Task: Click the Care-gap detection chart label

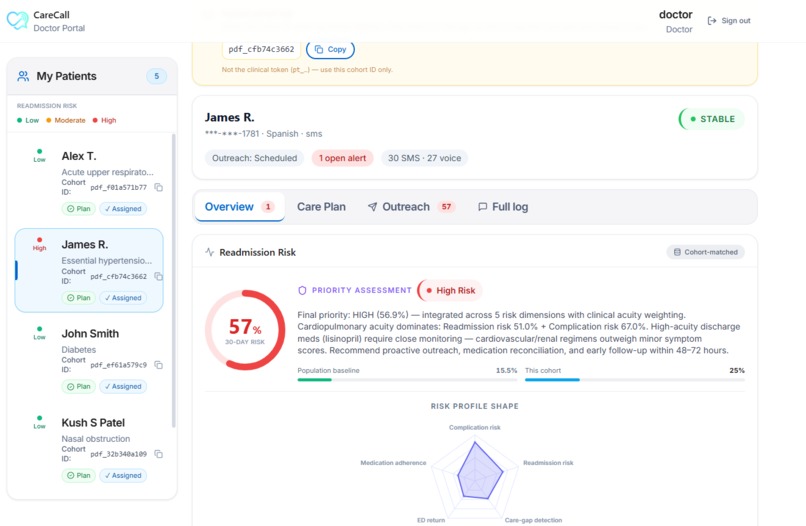Action: point(533,520)
